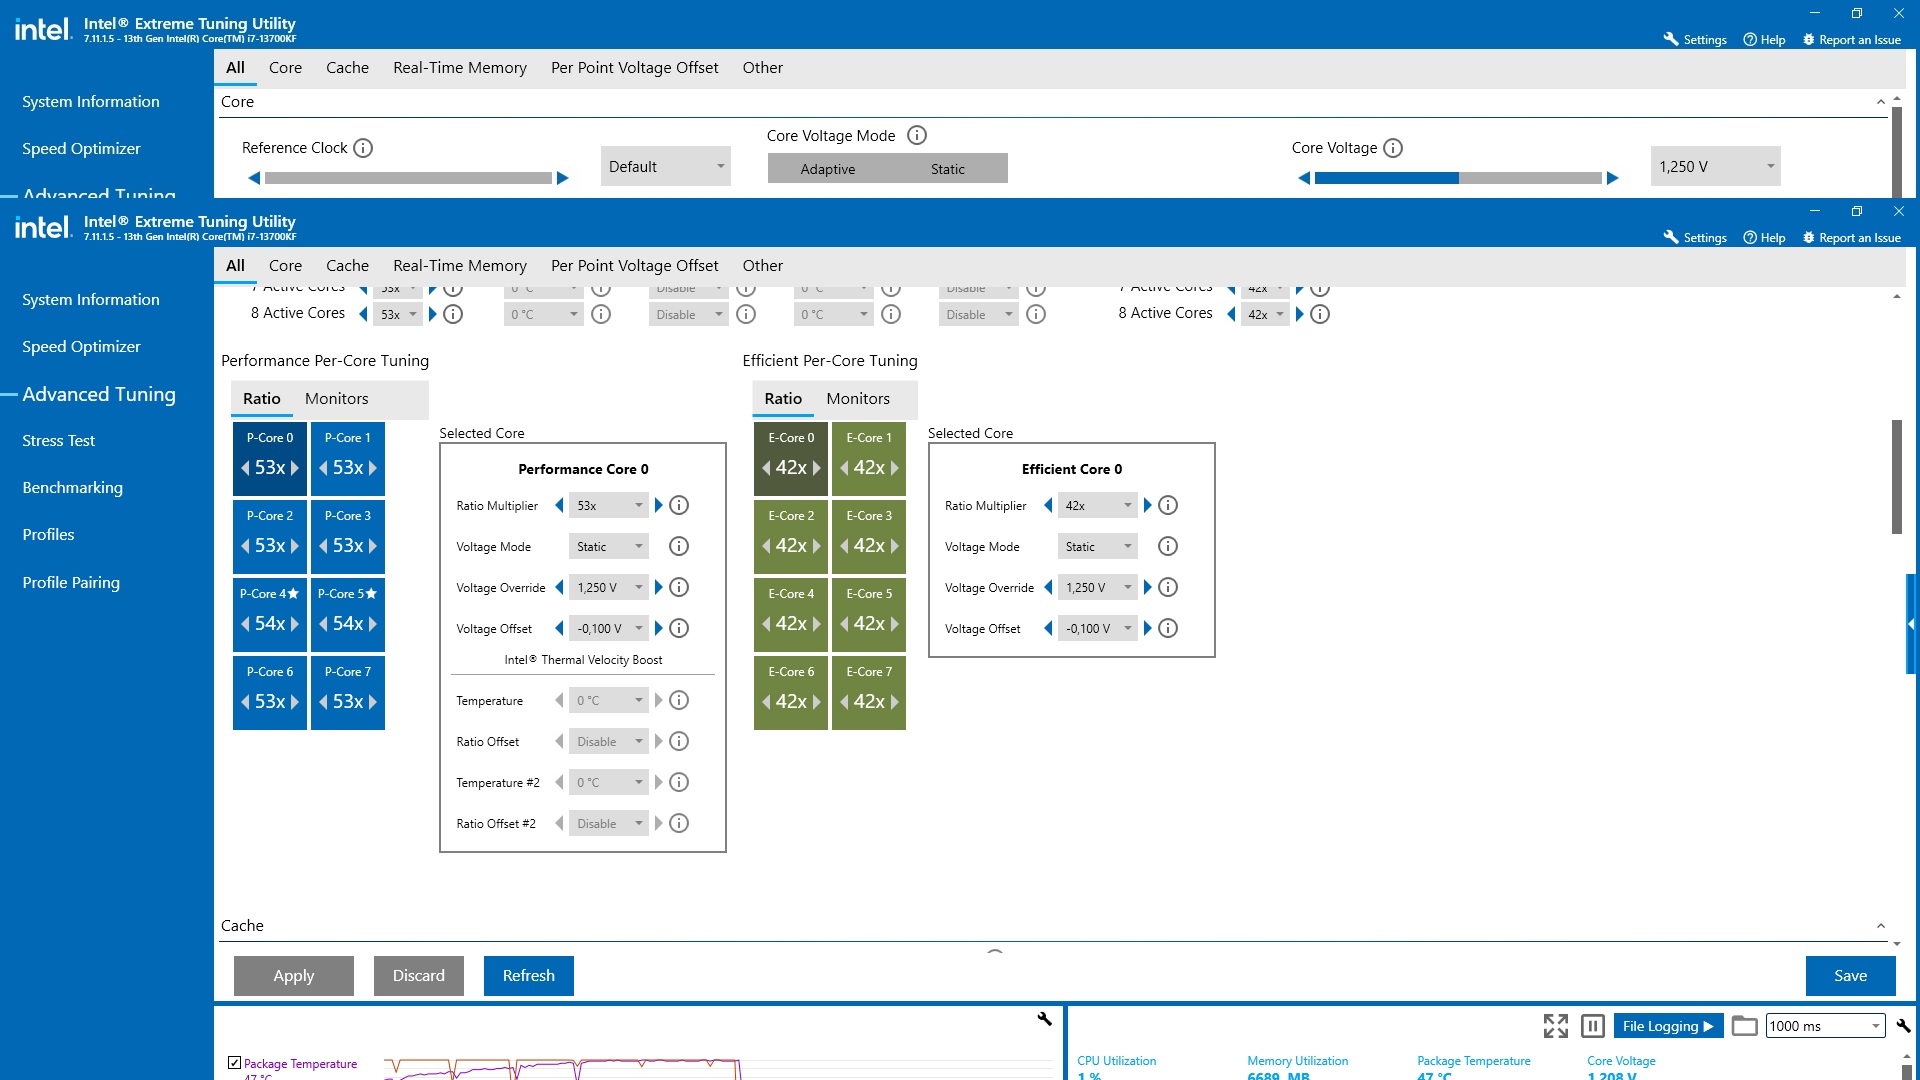1920x1080 pixels.
Task: Click the Core Voltage slider track
Action: (x=1457, y=178)
